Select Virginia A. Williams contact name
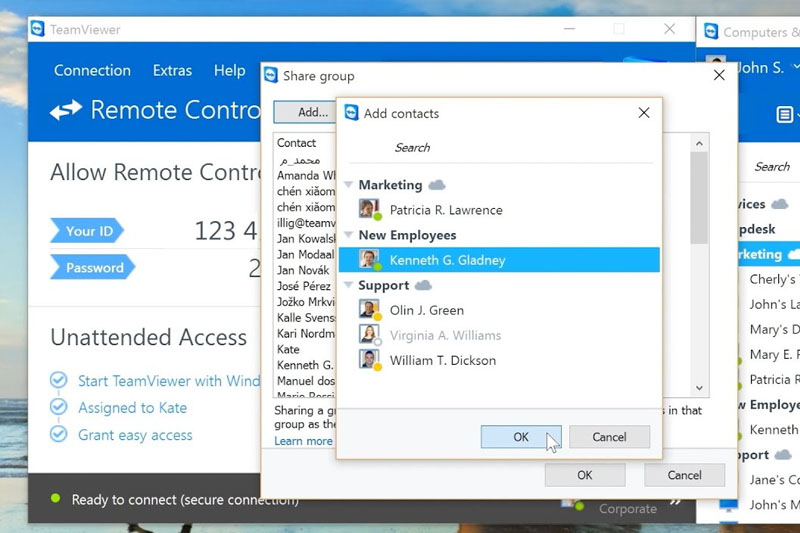The width and height of the screenshot is (800, 533). coord(445,335)
